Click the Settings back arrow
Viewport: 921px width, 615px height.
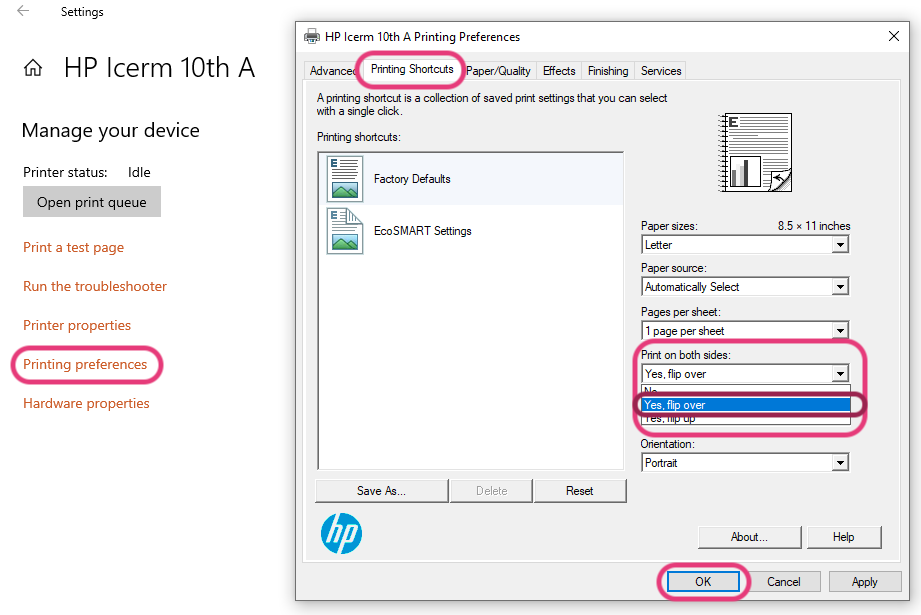coord(23,11)
